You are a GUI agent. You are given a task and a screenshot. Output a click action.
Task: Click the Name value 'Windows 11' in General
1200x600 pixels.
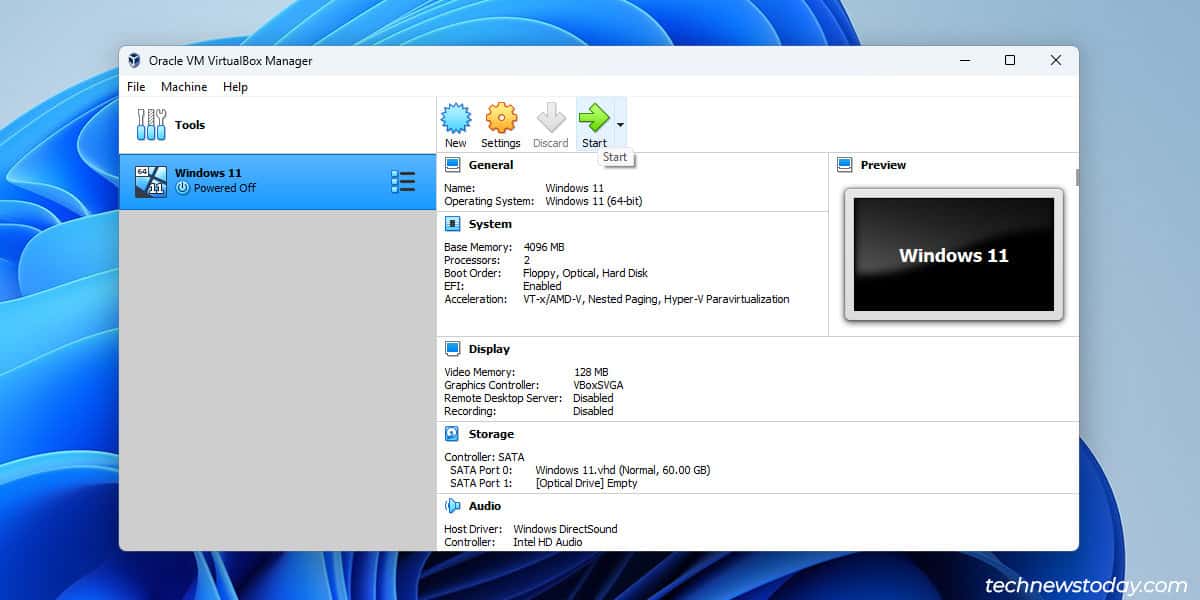tap(574, 188)
